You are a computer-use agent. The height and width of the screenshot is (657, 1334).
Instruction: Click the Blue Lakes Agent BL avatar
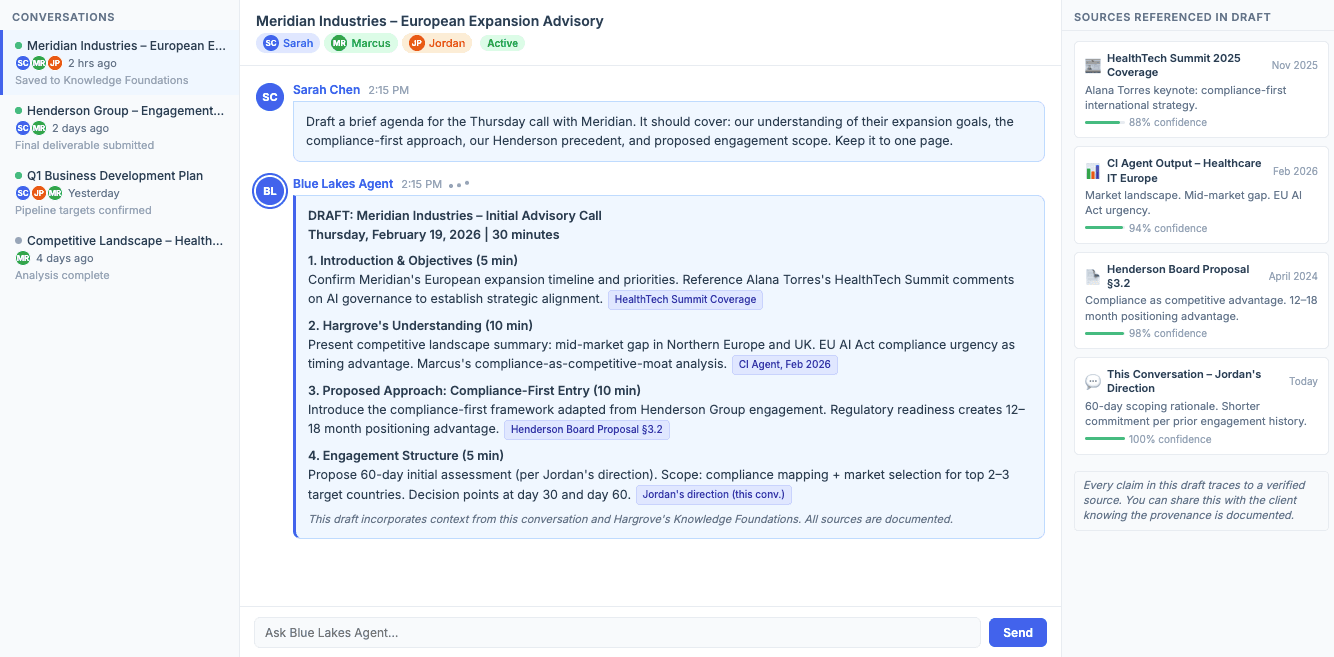pos(269,191)
